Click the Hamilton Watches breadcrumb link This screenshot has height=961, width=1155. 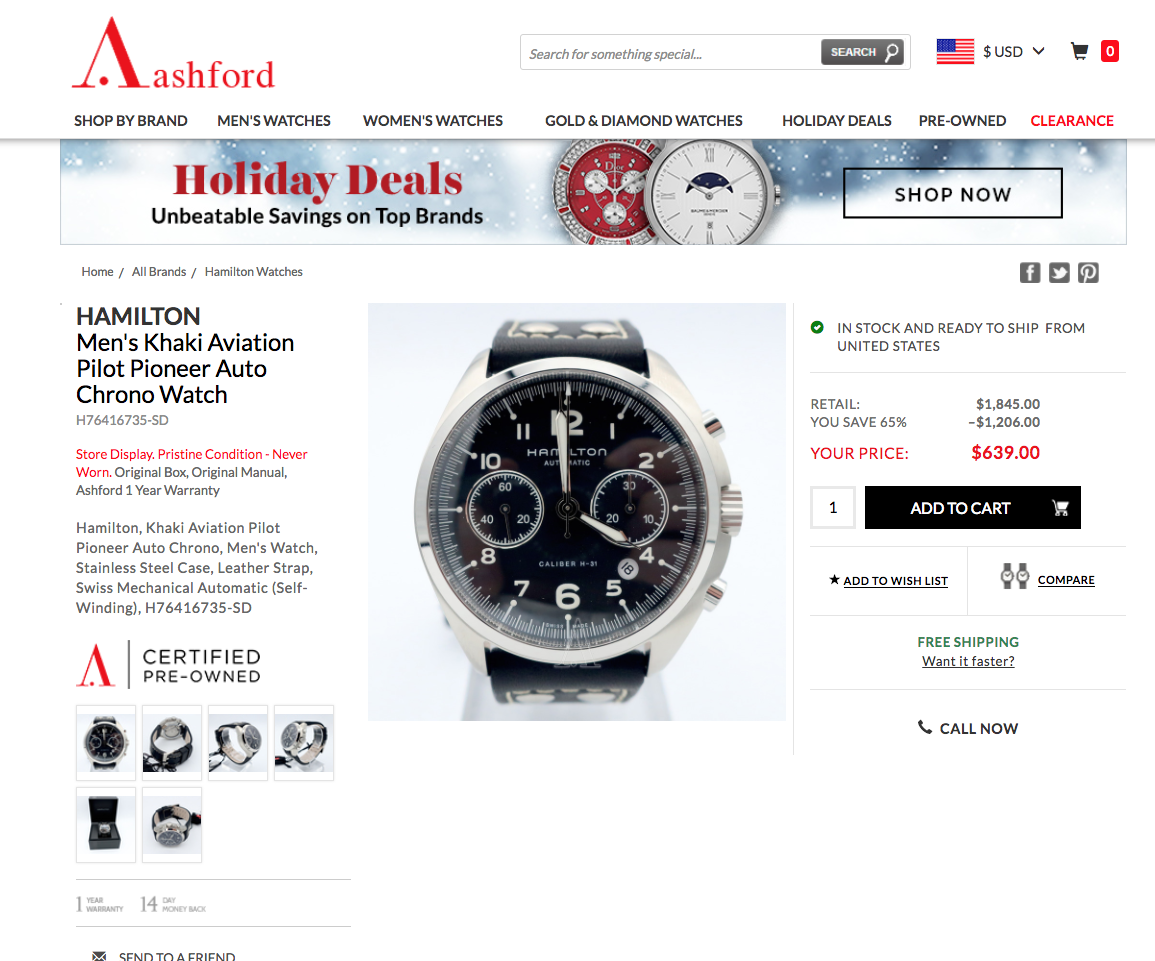(x=253, y=272)
